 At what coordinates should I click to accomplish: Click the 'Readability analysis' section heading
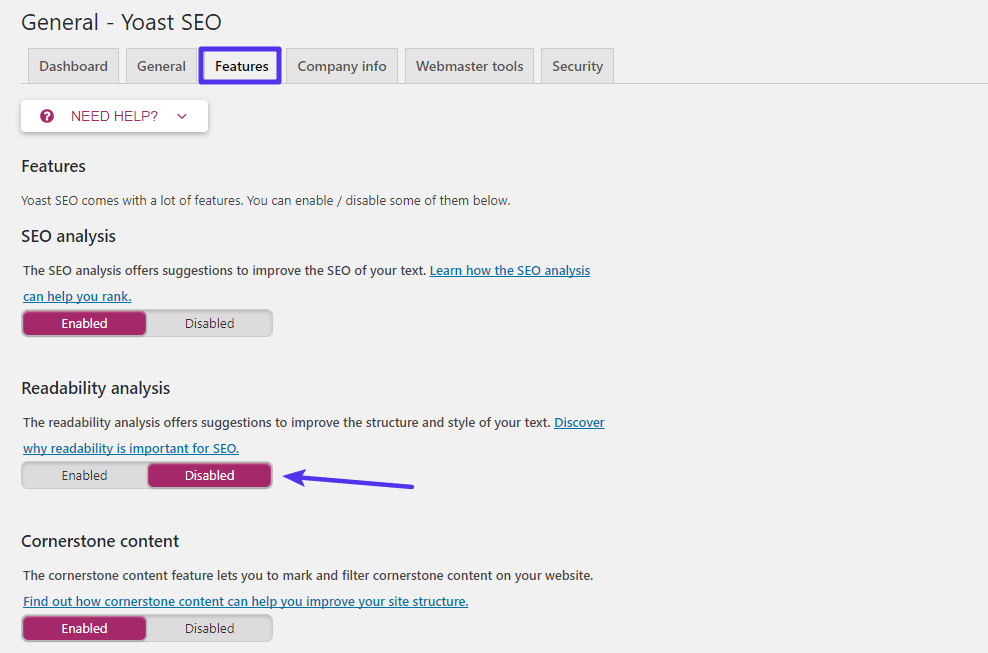click(x=95, y=388)
